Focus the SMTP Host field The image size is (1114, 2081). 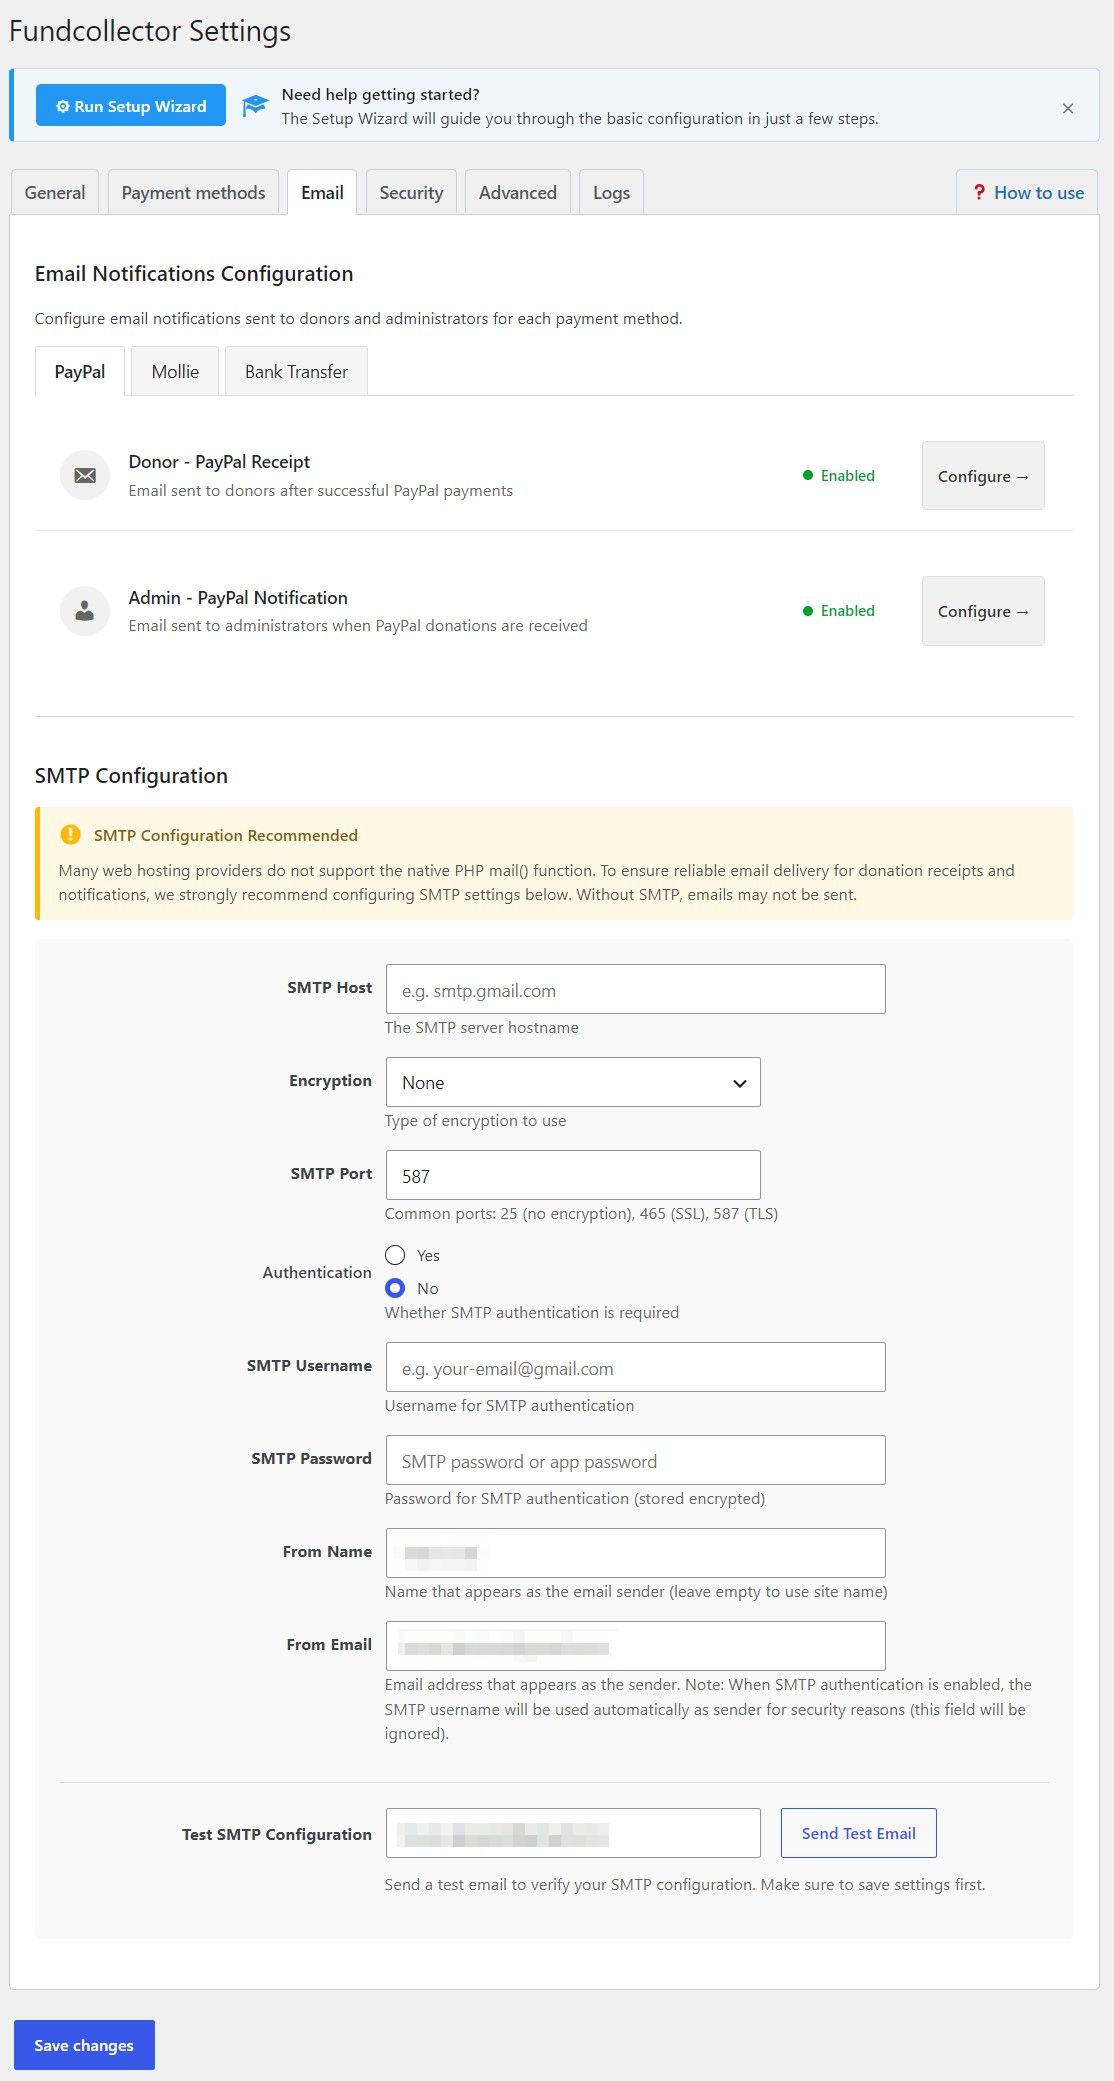click(636, 989)
